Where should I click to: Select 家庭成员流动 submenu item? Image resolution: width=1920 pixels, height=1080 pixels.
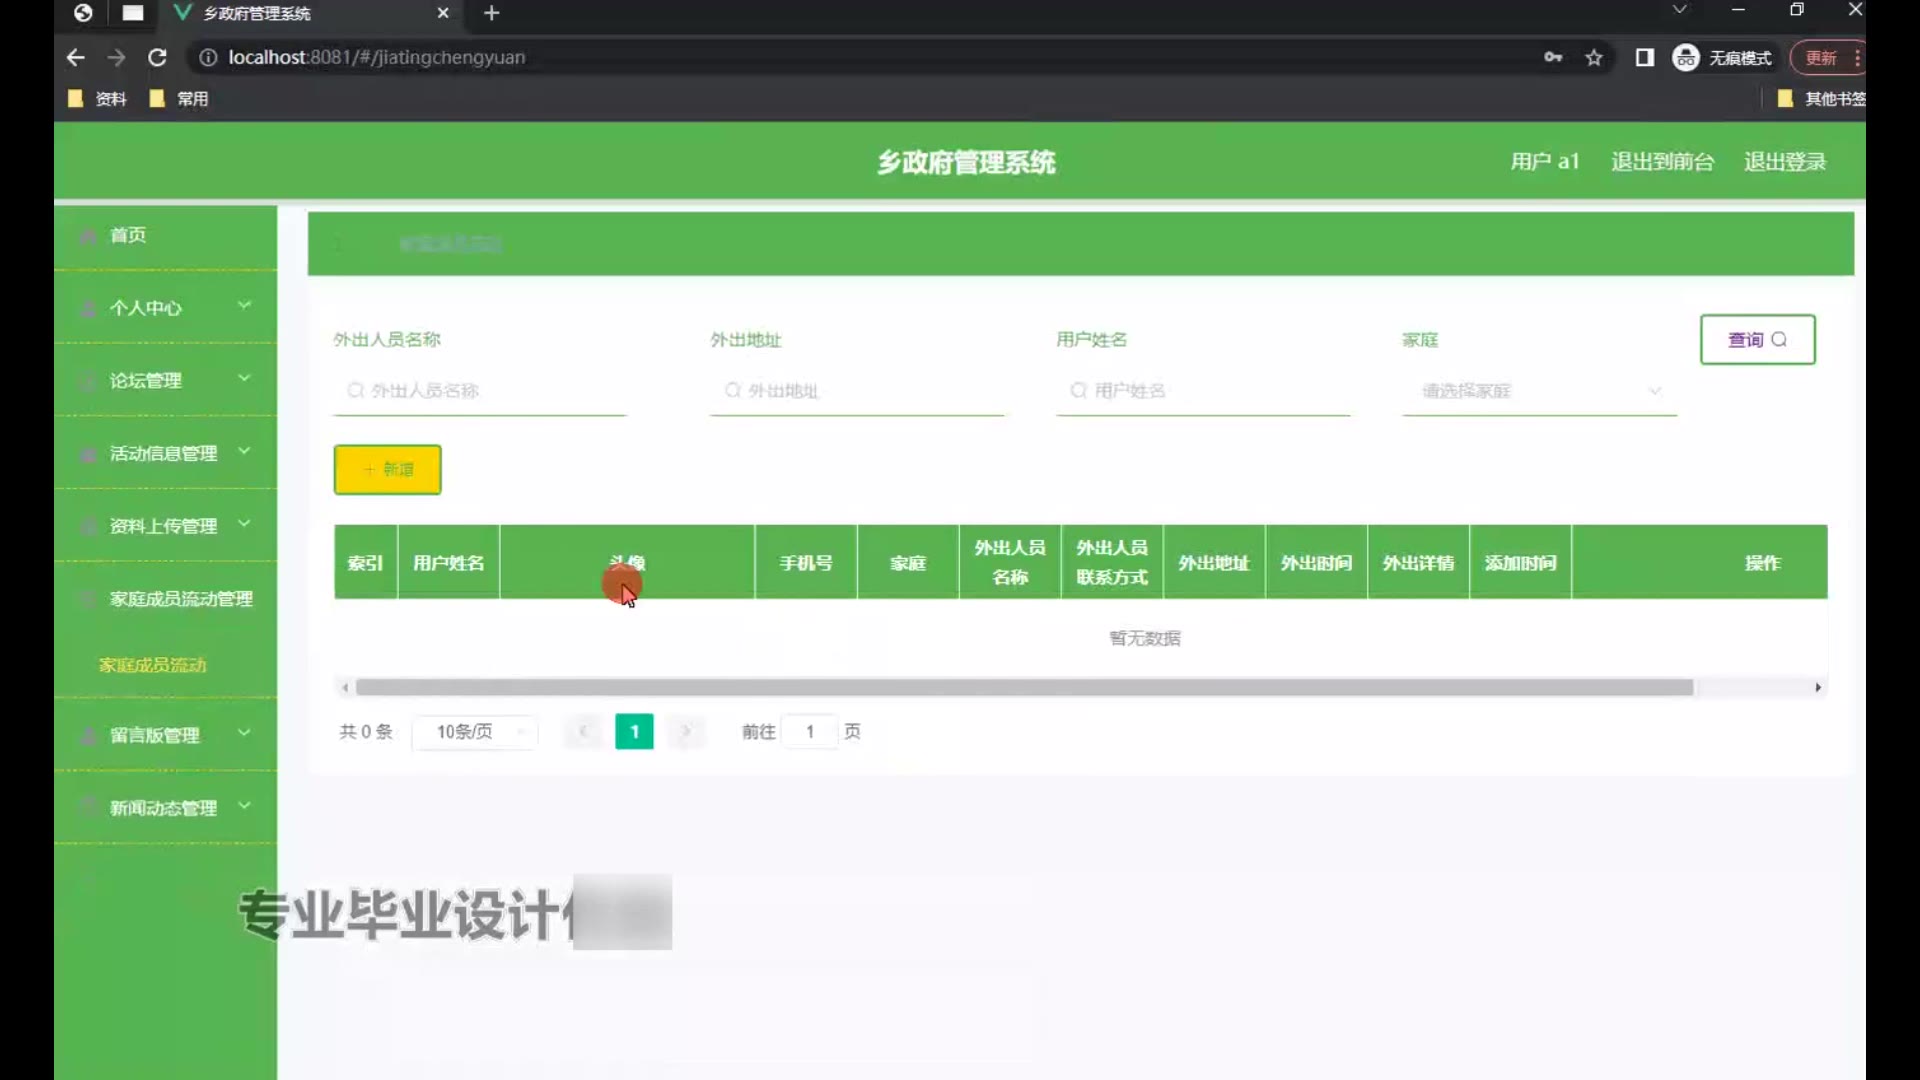tap(152, 665)
